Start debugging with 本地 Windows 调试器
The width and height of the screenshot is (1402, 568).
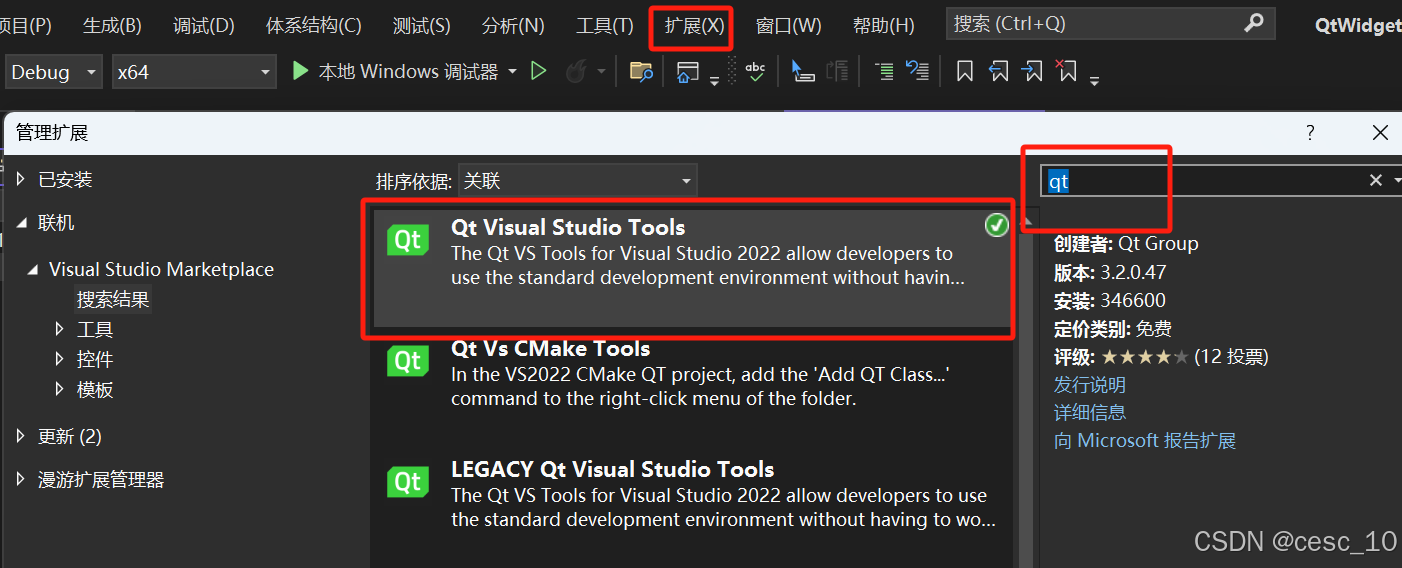(x=394, y=71)
